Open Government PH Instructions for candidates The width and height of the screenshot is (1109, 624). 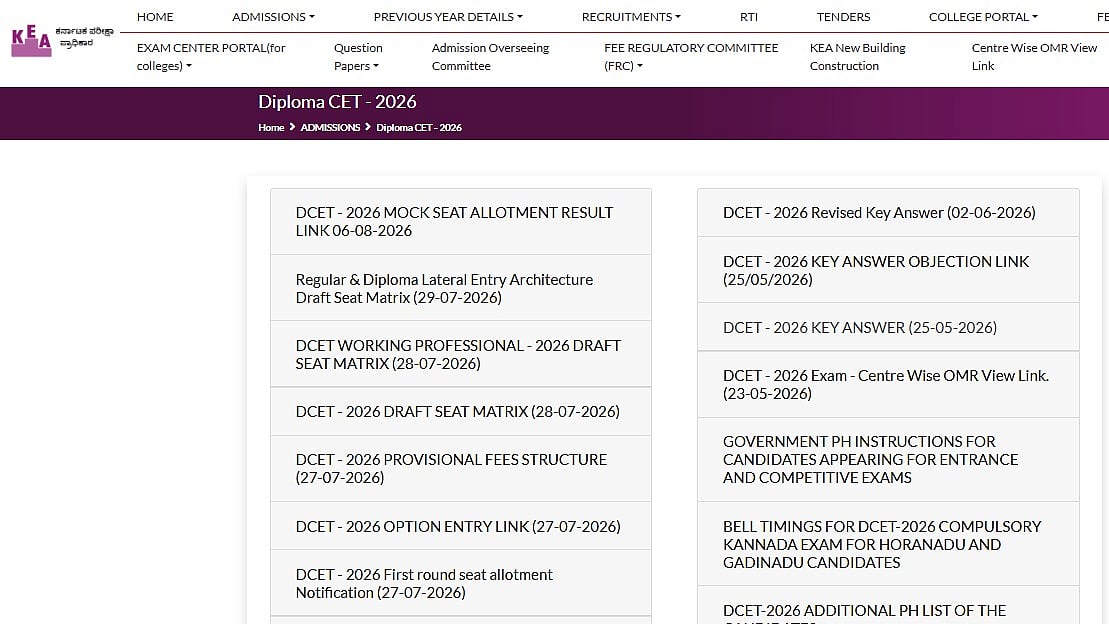[888, 459]
